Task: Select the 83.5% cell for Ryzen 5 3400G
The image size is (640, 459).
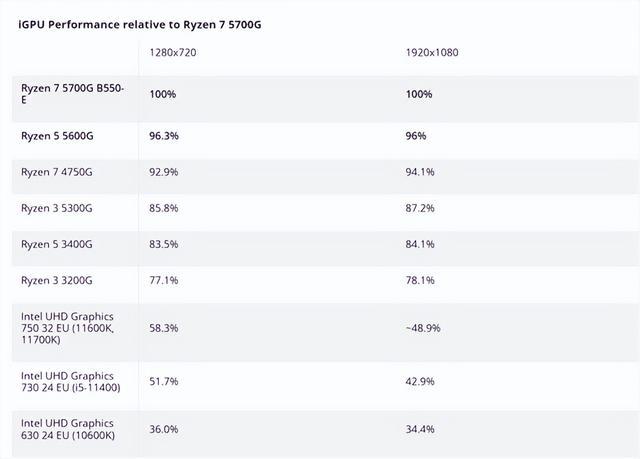Action: click(164, 244)
